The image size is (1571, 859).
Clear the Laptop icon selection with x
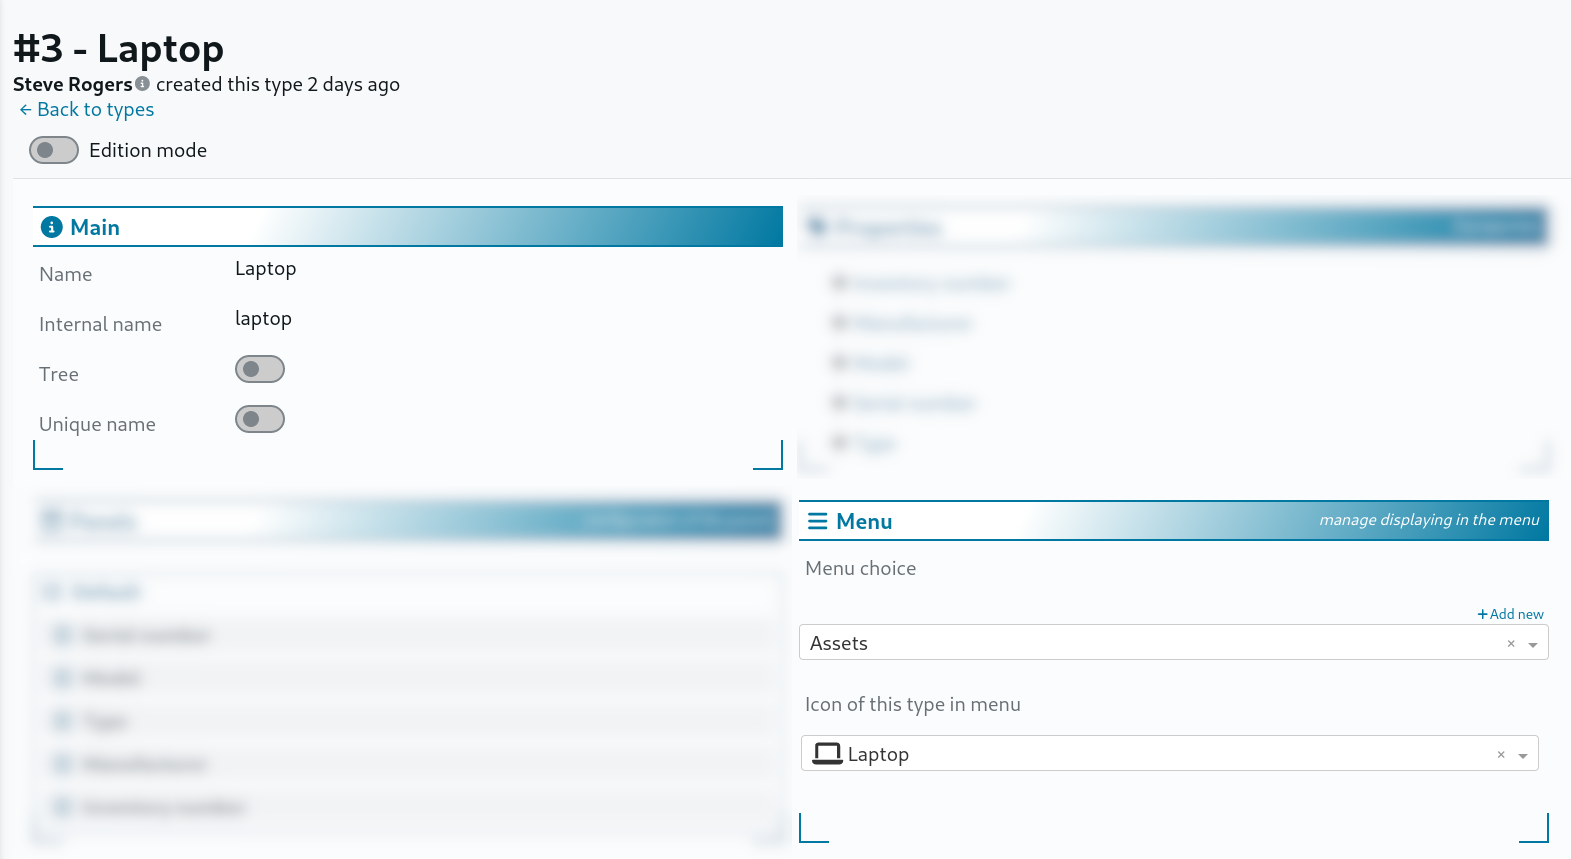click(x=1500, y=755)
